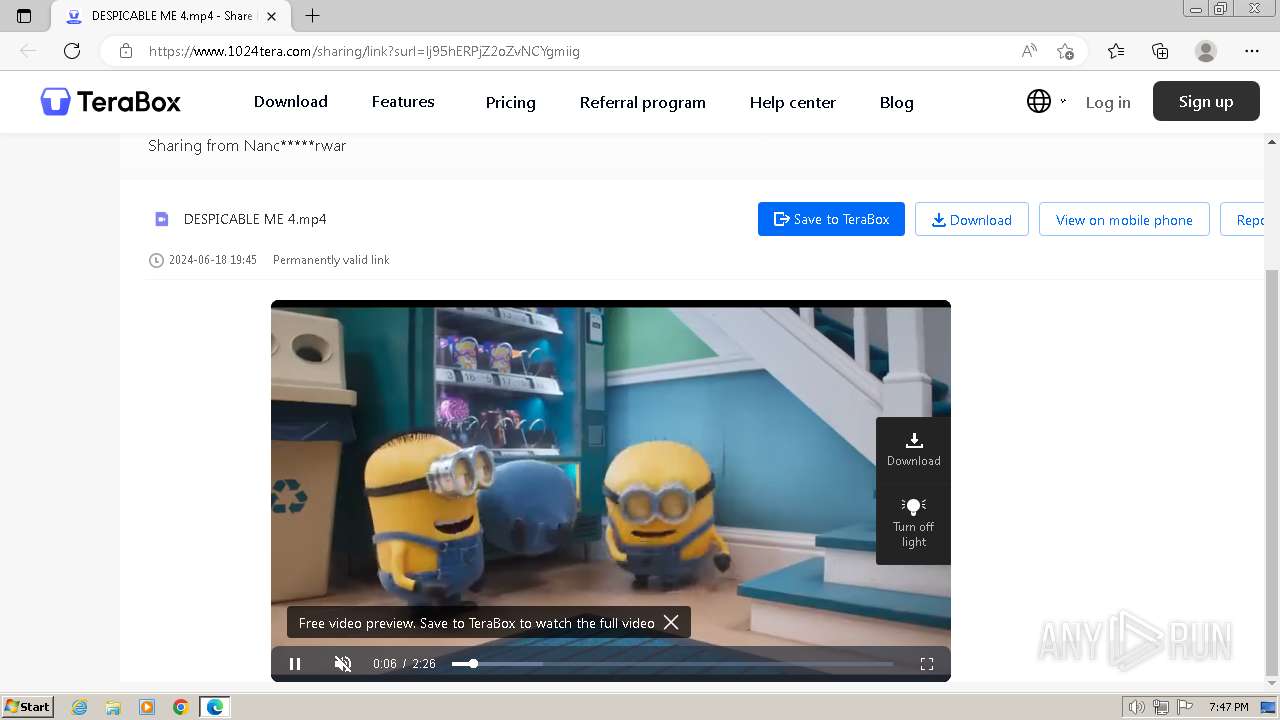Image resolution: width=1280 pixels, height=720 pixels.
Task: Open the Referral program page
Action: (x=642, y=102)
